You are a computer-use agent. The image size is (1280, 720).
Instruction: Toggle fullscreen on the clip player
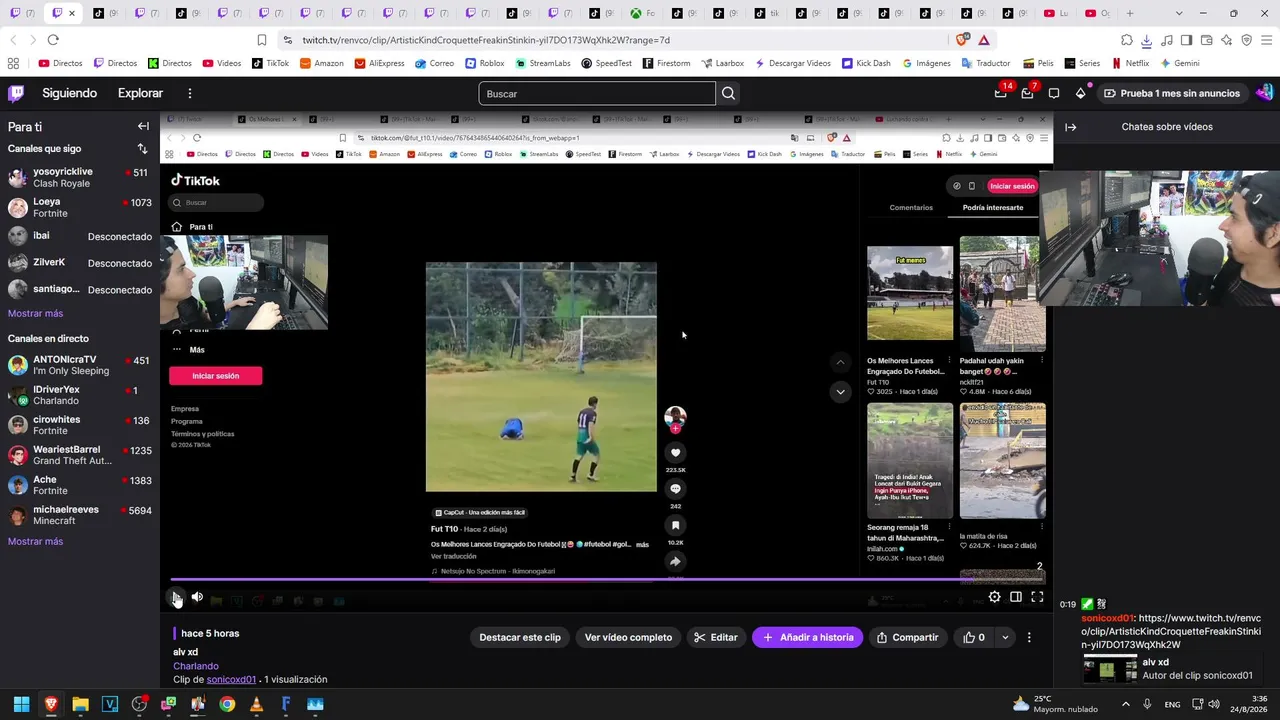click(x=1037, y=597)
